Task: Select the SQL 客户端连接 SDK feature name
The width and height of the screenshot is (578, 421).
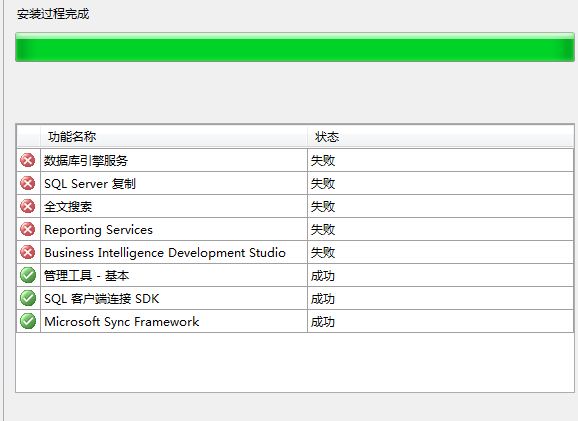Action: point(102,299)
